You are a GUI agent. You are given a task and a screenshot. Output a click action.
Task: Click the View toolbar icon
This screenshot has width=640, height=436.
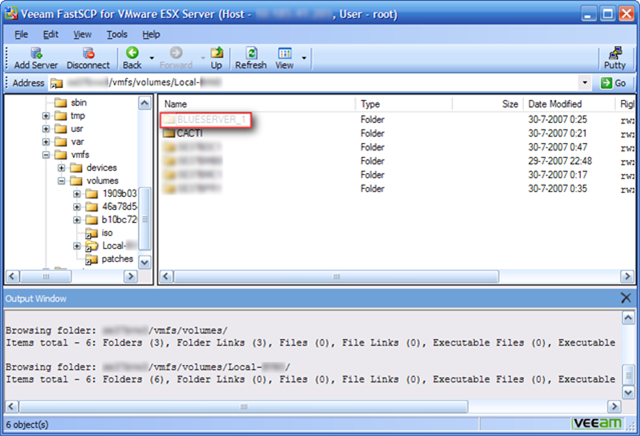(x=285, y=57)
